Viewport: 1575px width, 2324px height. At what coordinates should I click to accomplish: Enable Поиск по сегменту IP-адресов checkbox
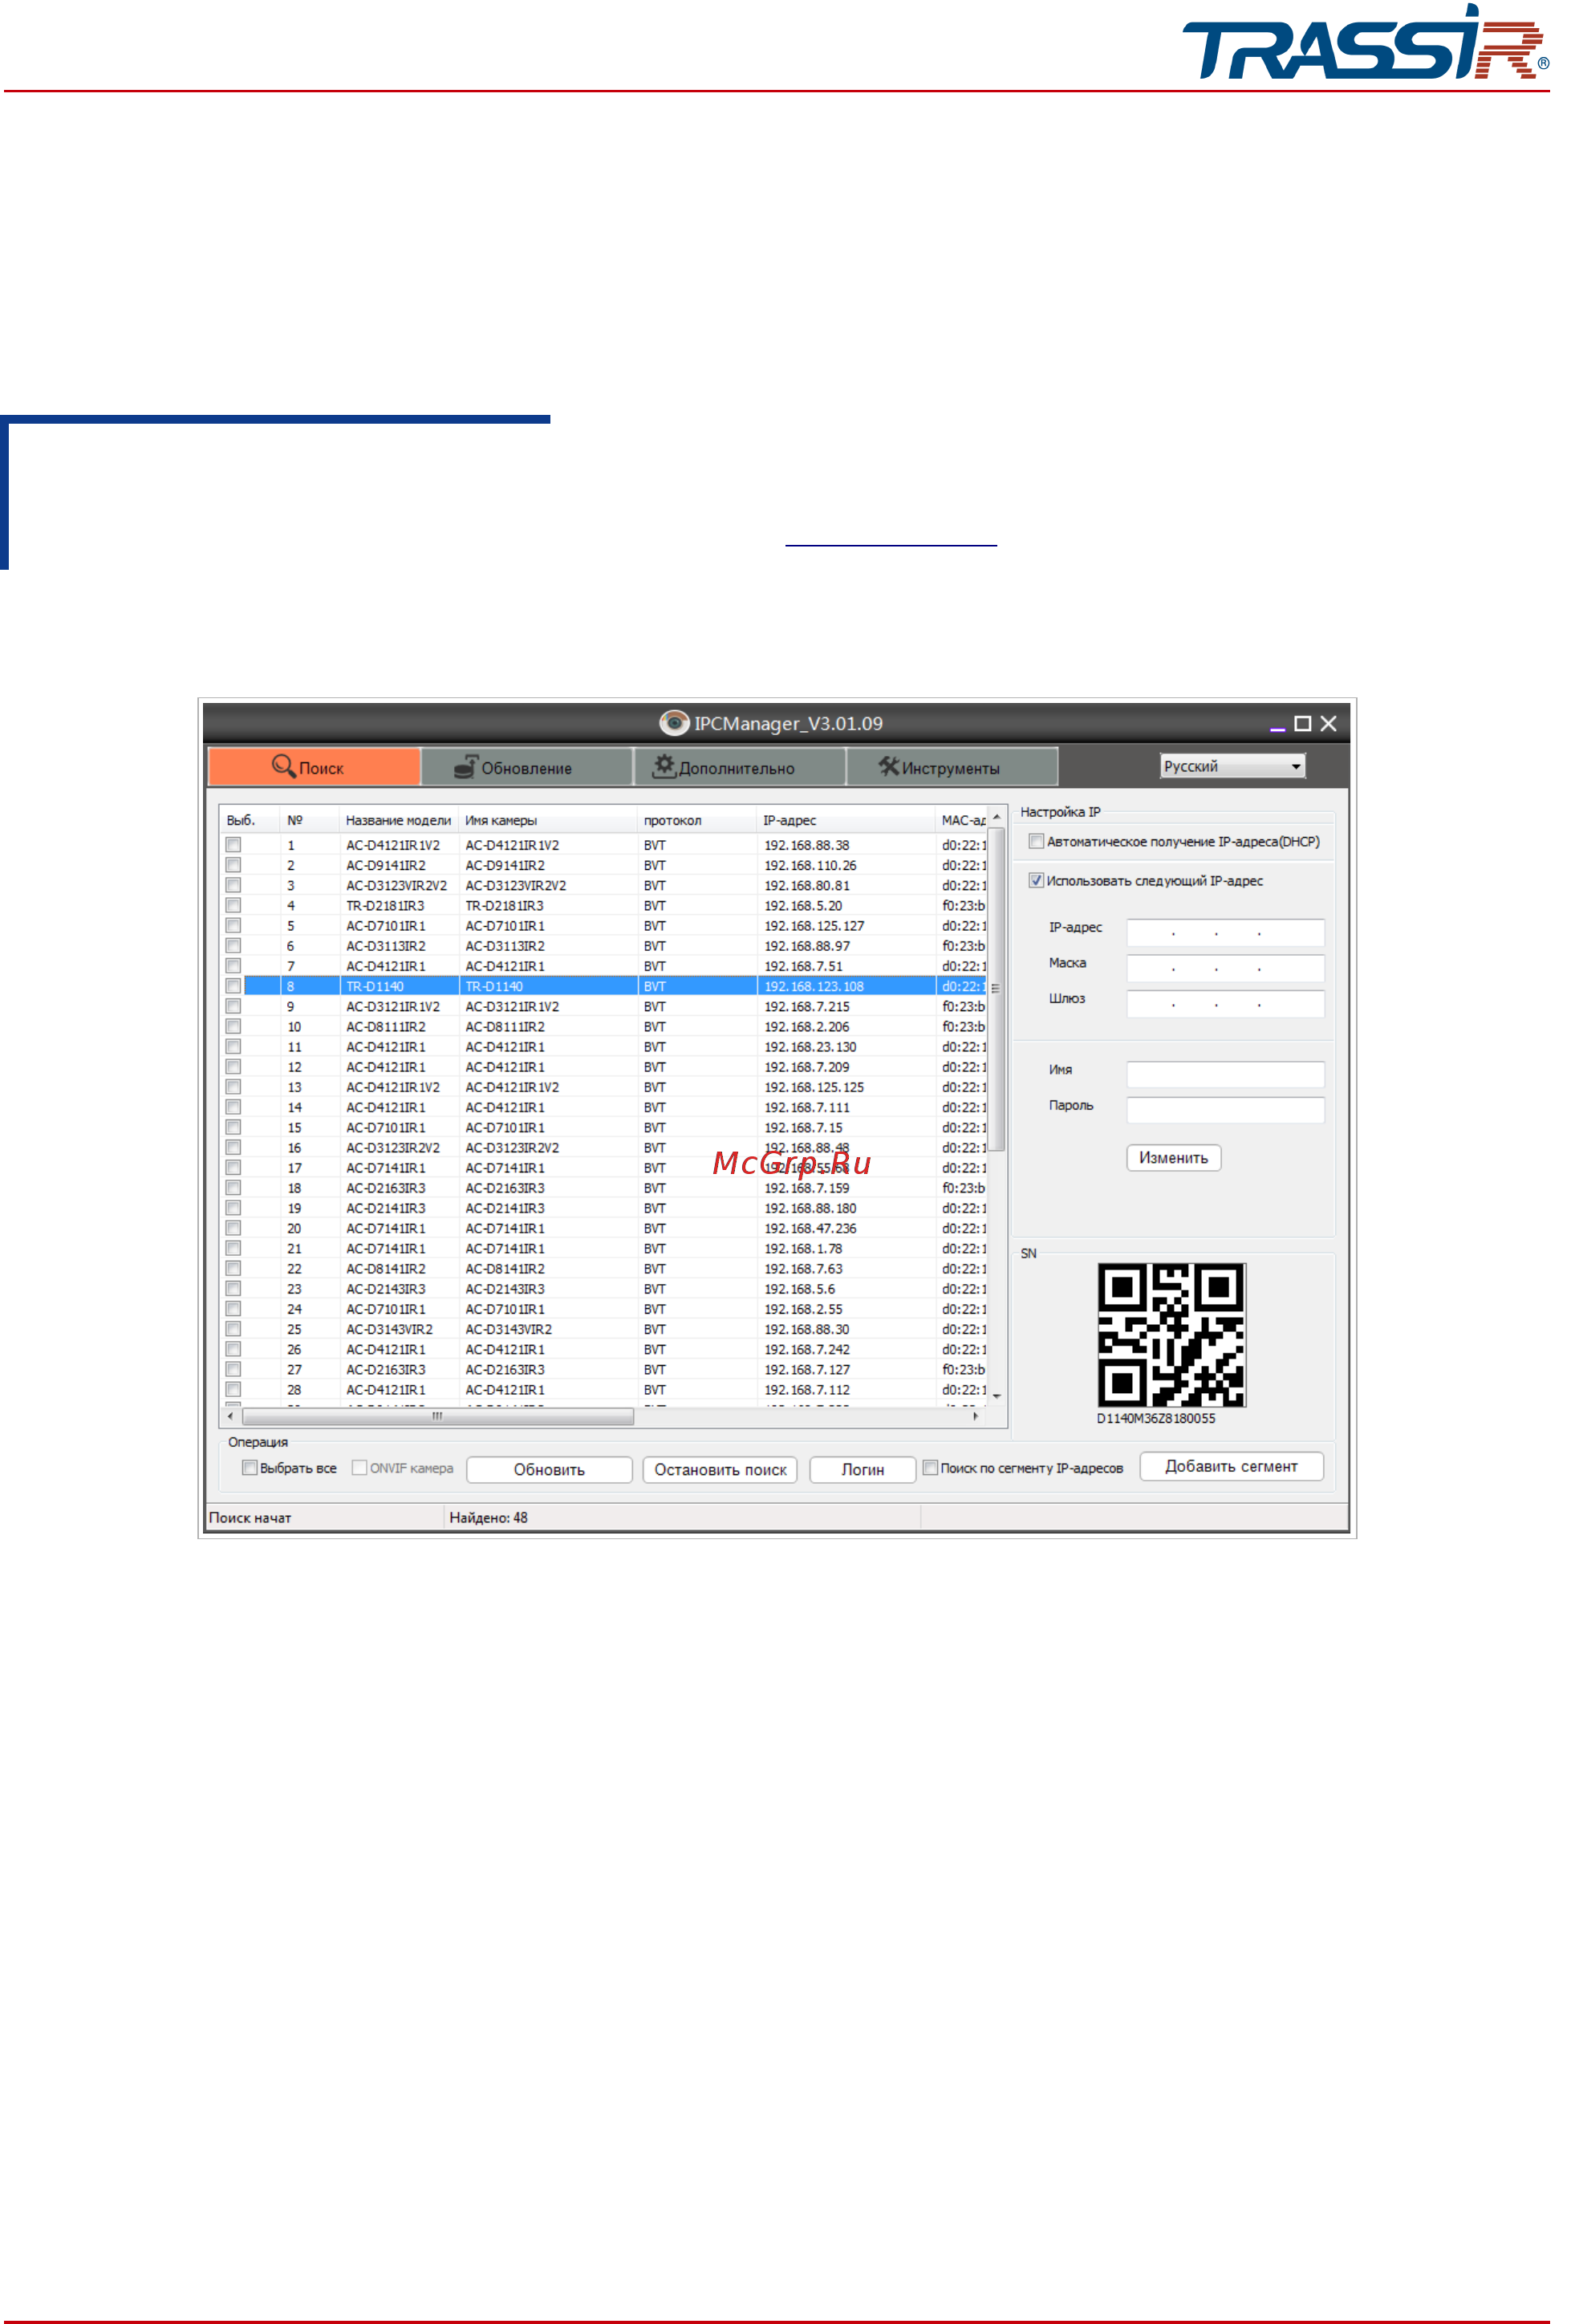click(x=931, y=1467)
